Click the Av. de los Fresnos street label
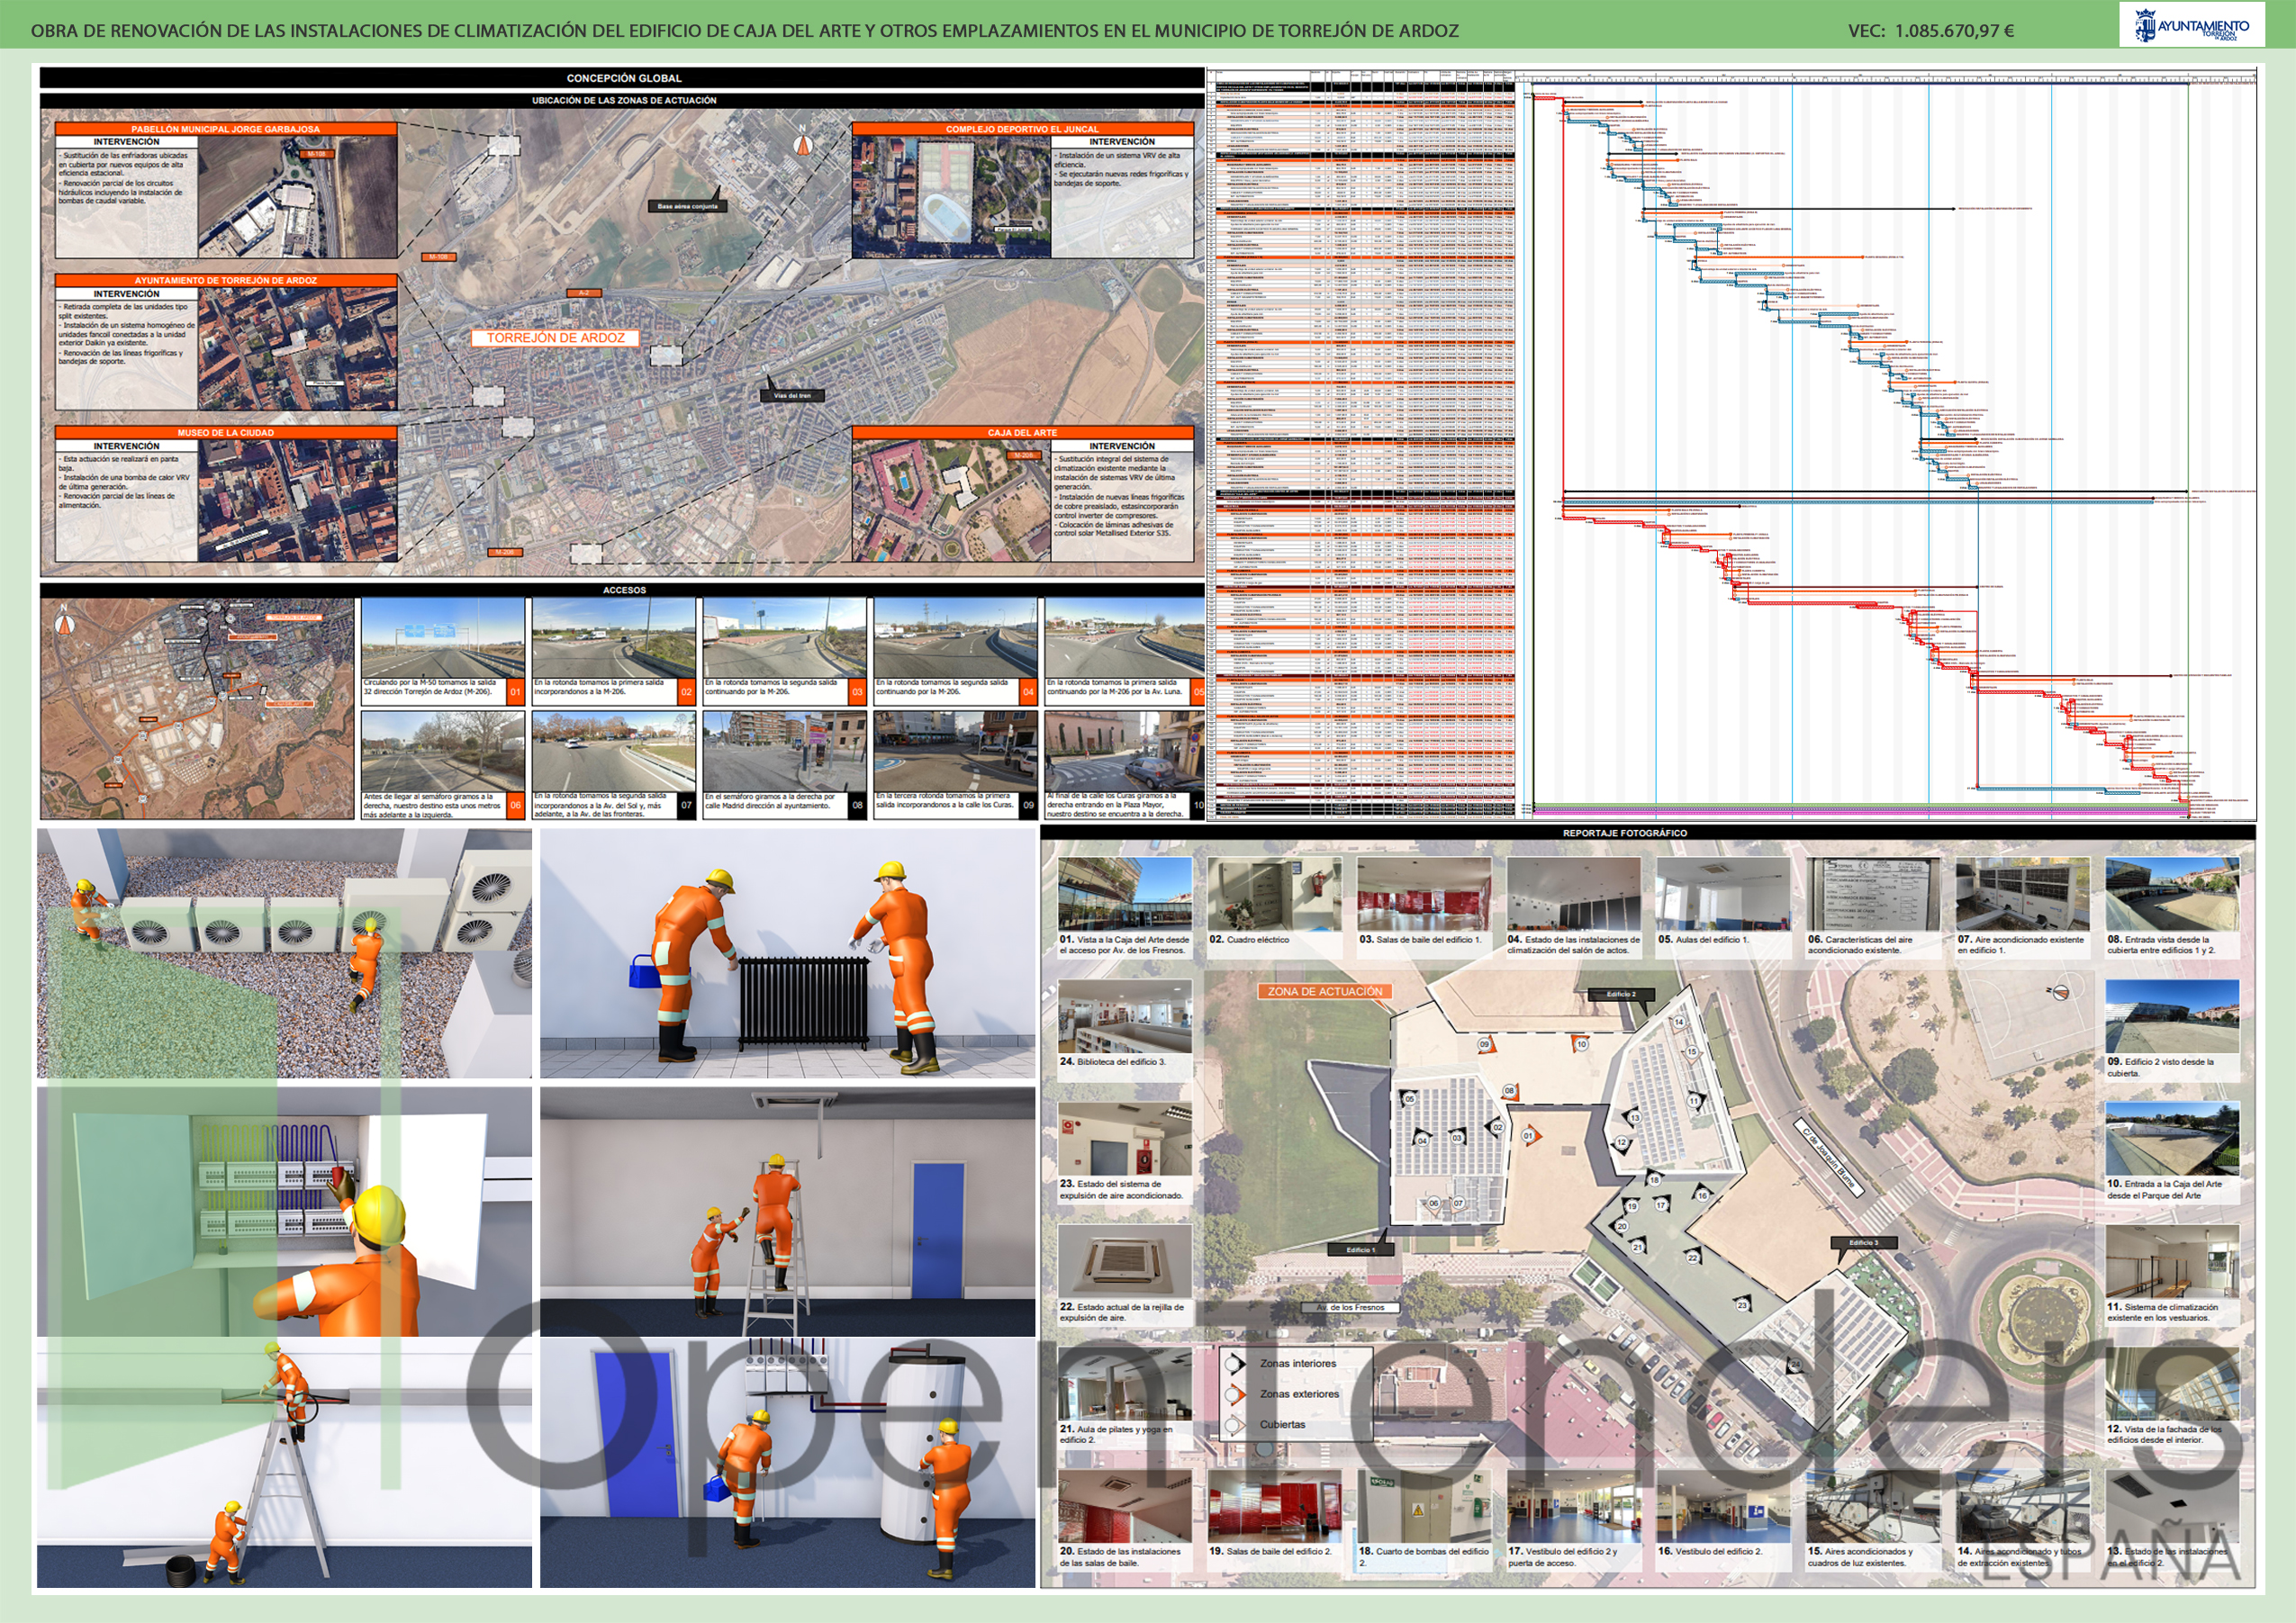The height and width of the screenshot is (1623, 2296). 1350,1307
